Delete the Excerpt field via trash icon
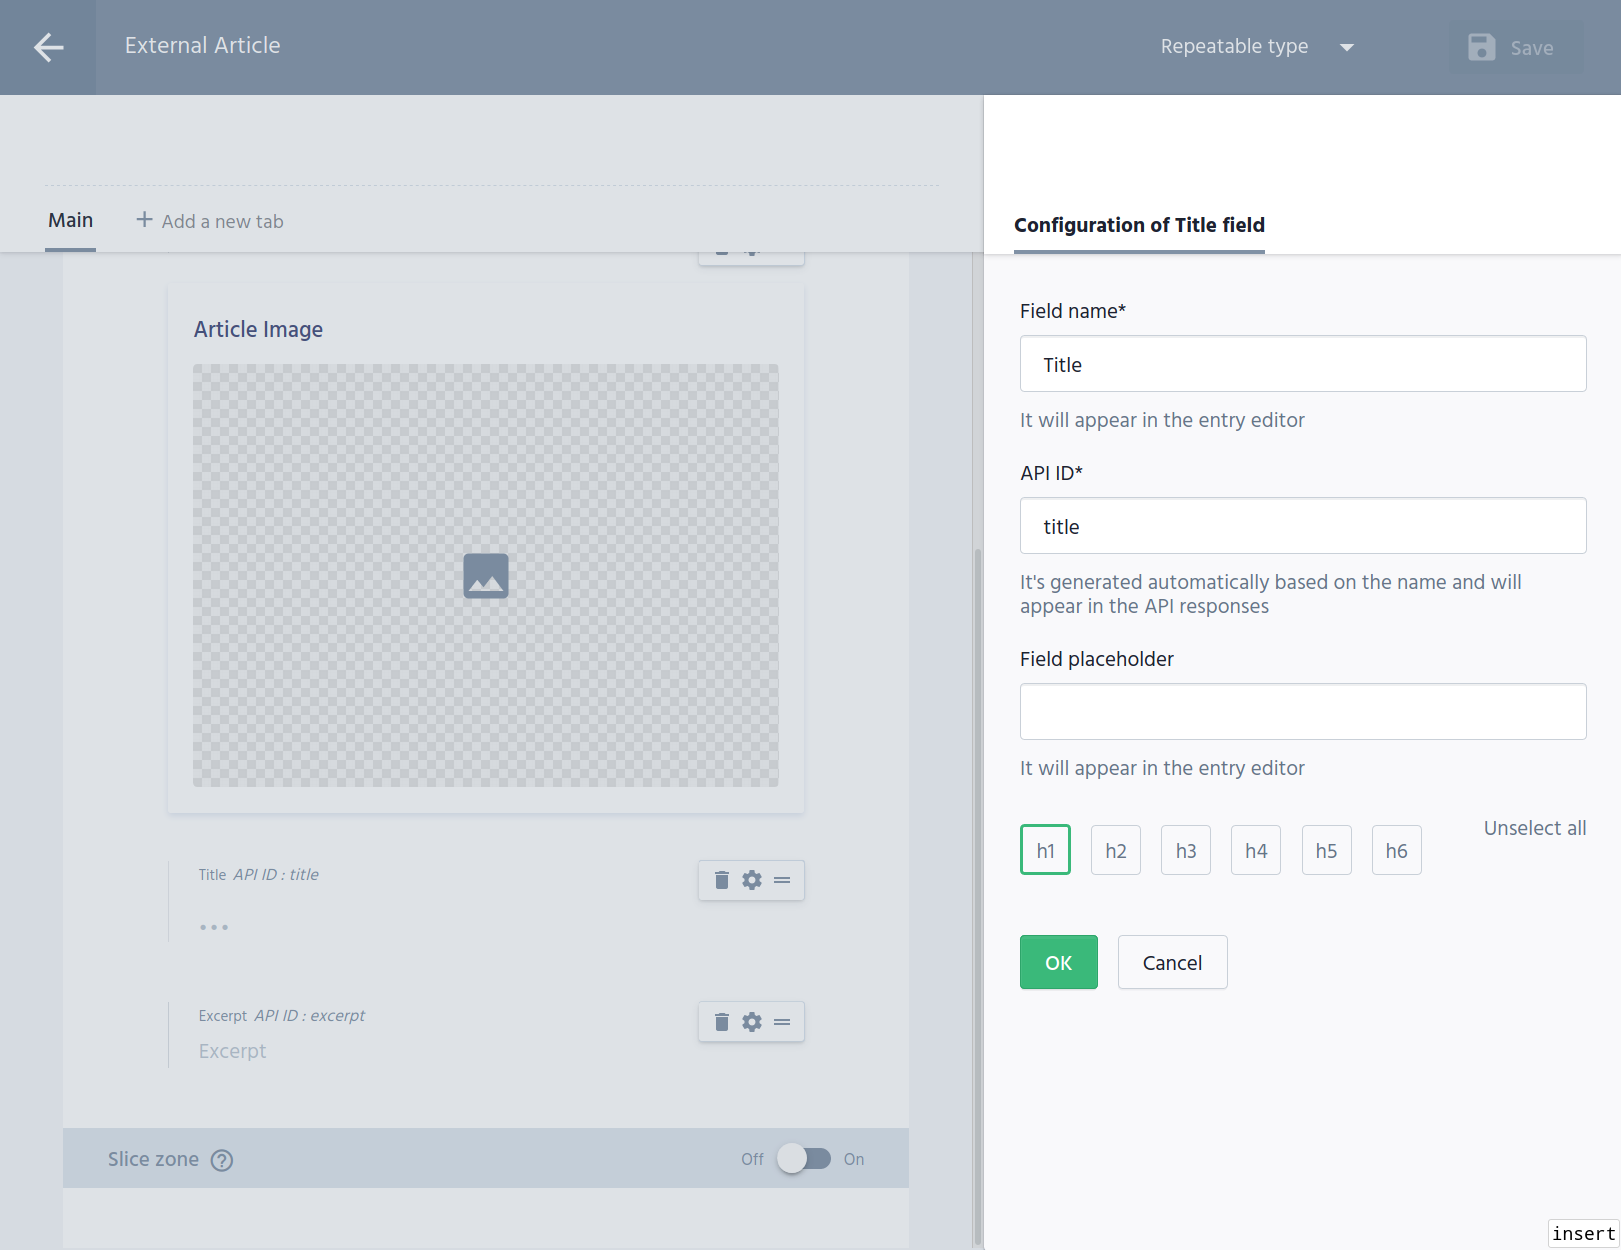 coord(721,1022)
